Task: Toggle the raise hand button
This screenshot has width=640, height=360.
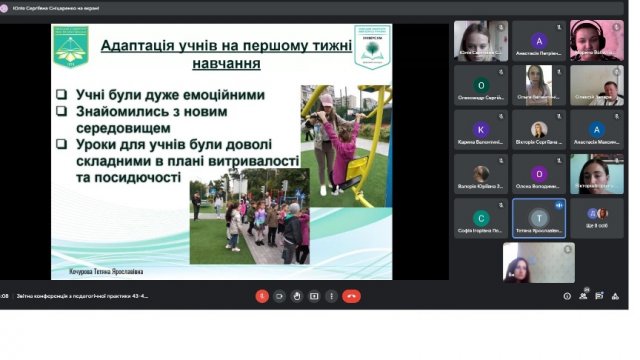Action: (x=297, y=296)
